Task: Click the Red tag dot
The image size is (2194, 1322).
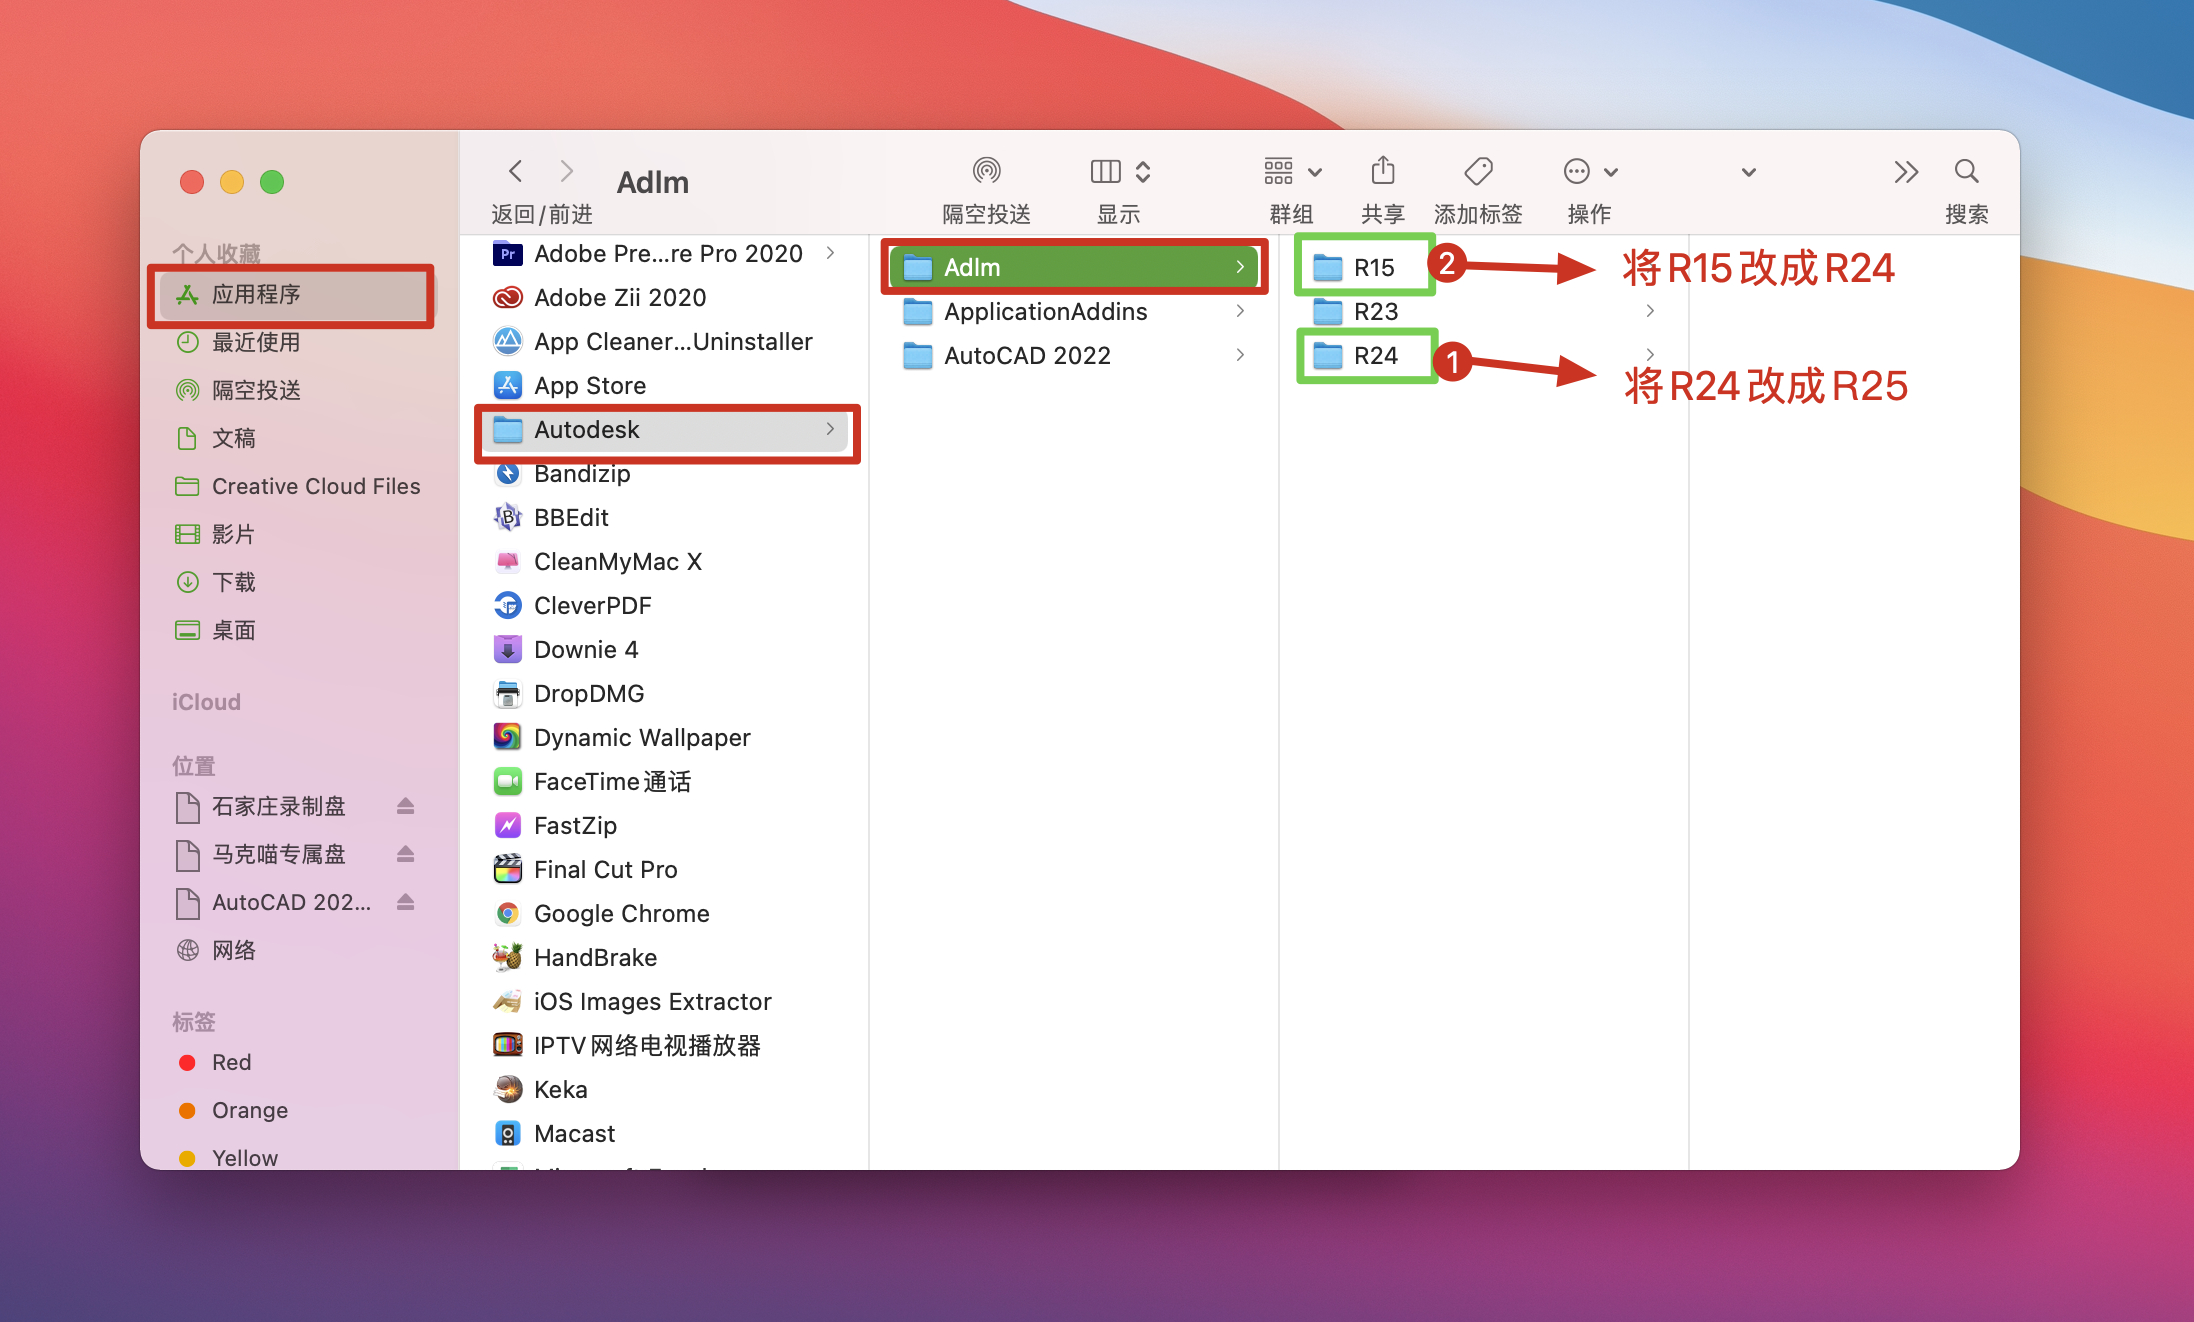Action: tap(187, 1062)
